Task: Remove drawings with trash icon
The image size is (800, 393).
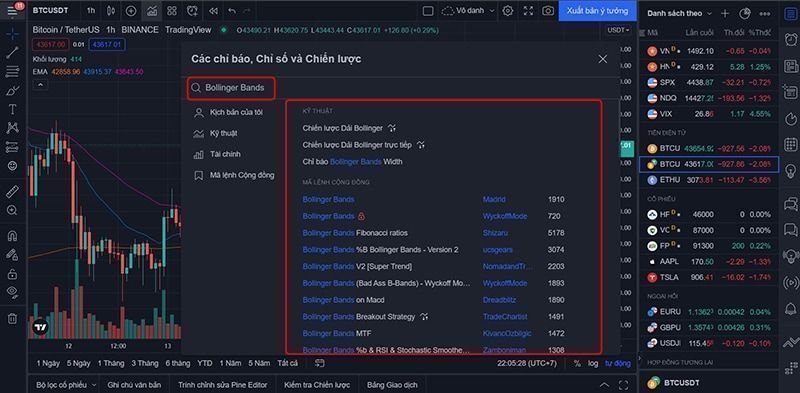Action: [12, 318]
